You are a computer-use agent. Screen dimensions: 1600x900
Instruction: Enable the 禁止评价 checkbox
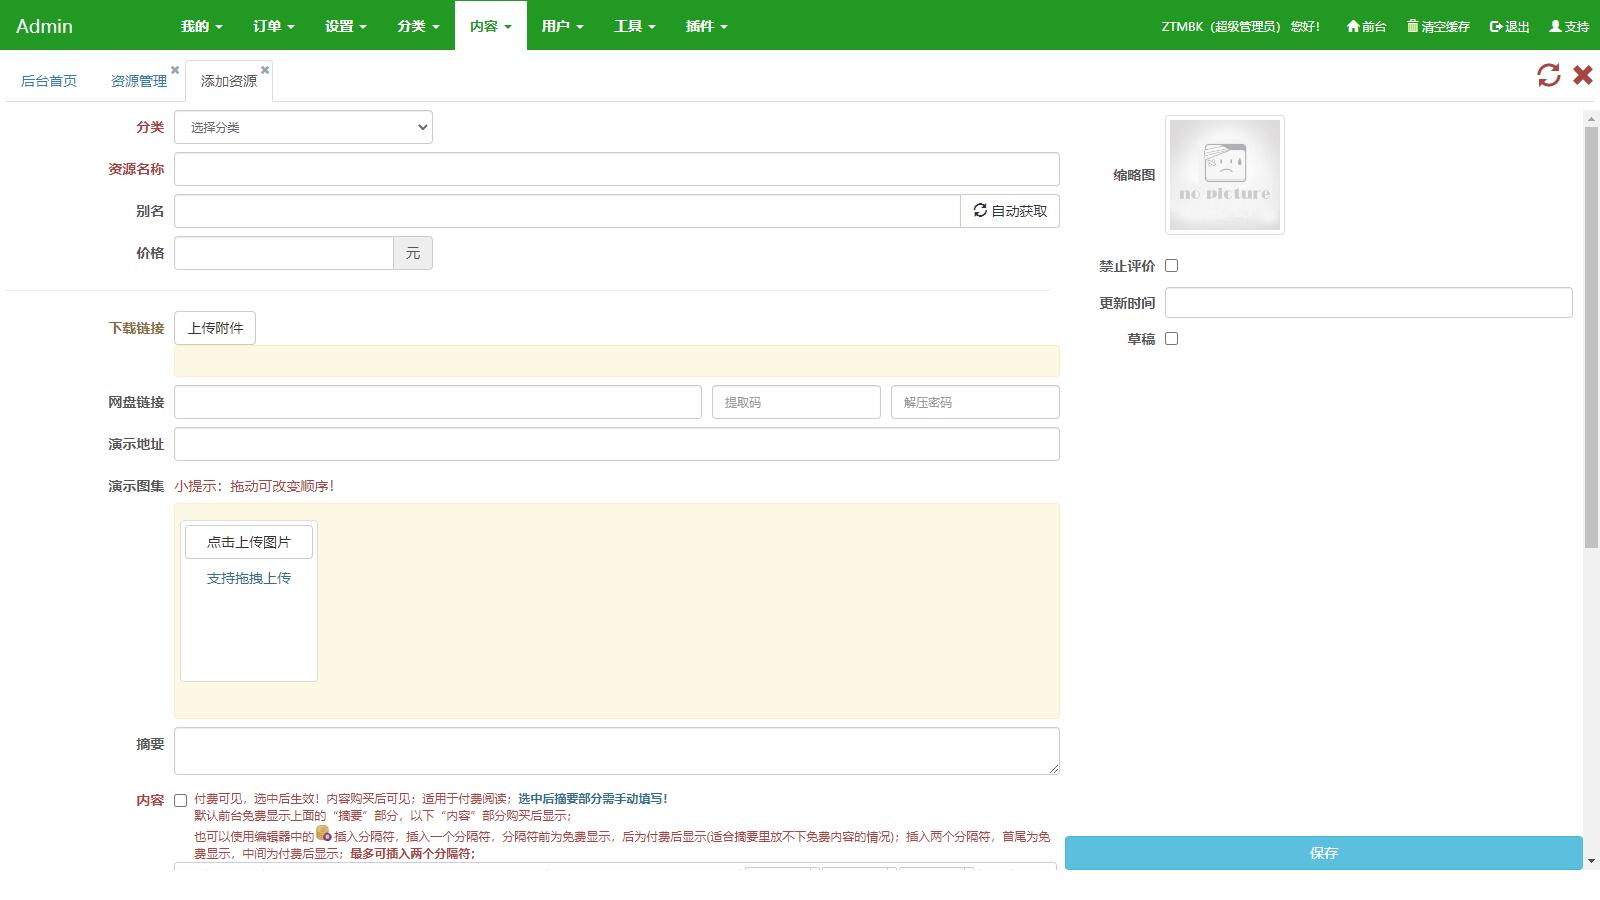(1171, 266)
